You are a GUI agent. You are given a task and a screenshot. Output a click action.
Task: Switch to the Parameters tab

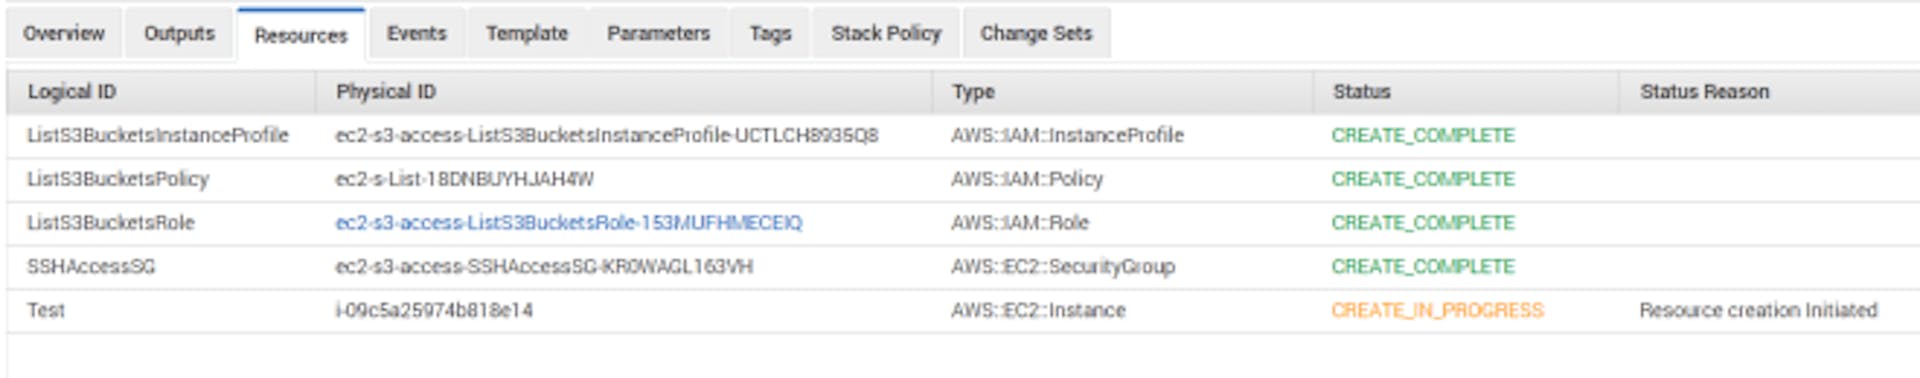click(658, 33)
